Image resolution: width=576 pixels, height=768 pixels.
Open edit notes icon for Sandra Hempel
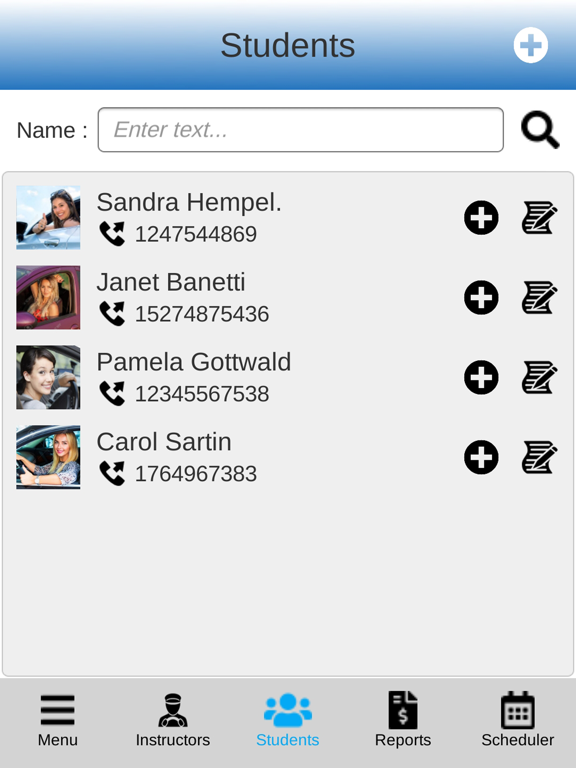click(x=539, y=217)
